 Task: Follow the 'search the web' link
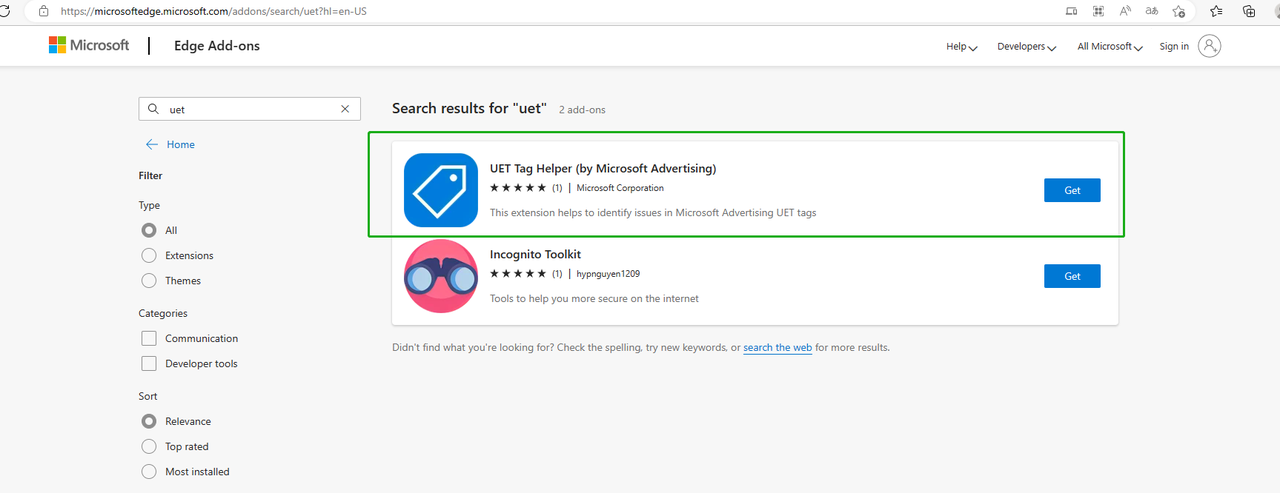tap(777, 347)
